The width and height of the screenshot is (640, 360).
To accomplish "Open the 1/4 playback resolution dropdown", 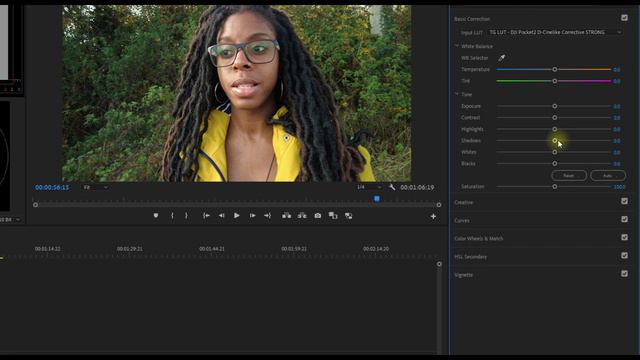I will [369, 187].
